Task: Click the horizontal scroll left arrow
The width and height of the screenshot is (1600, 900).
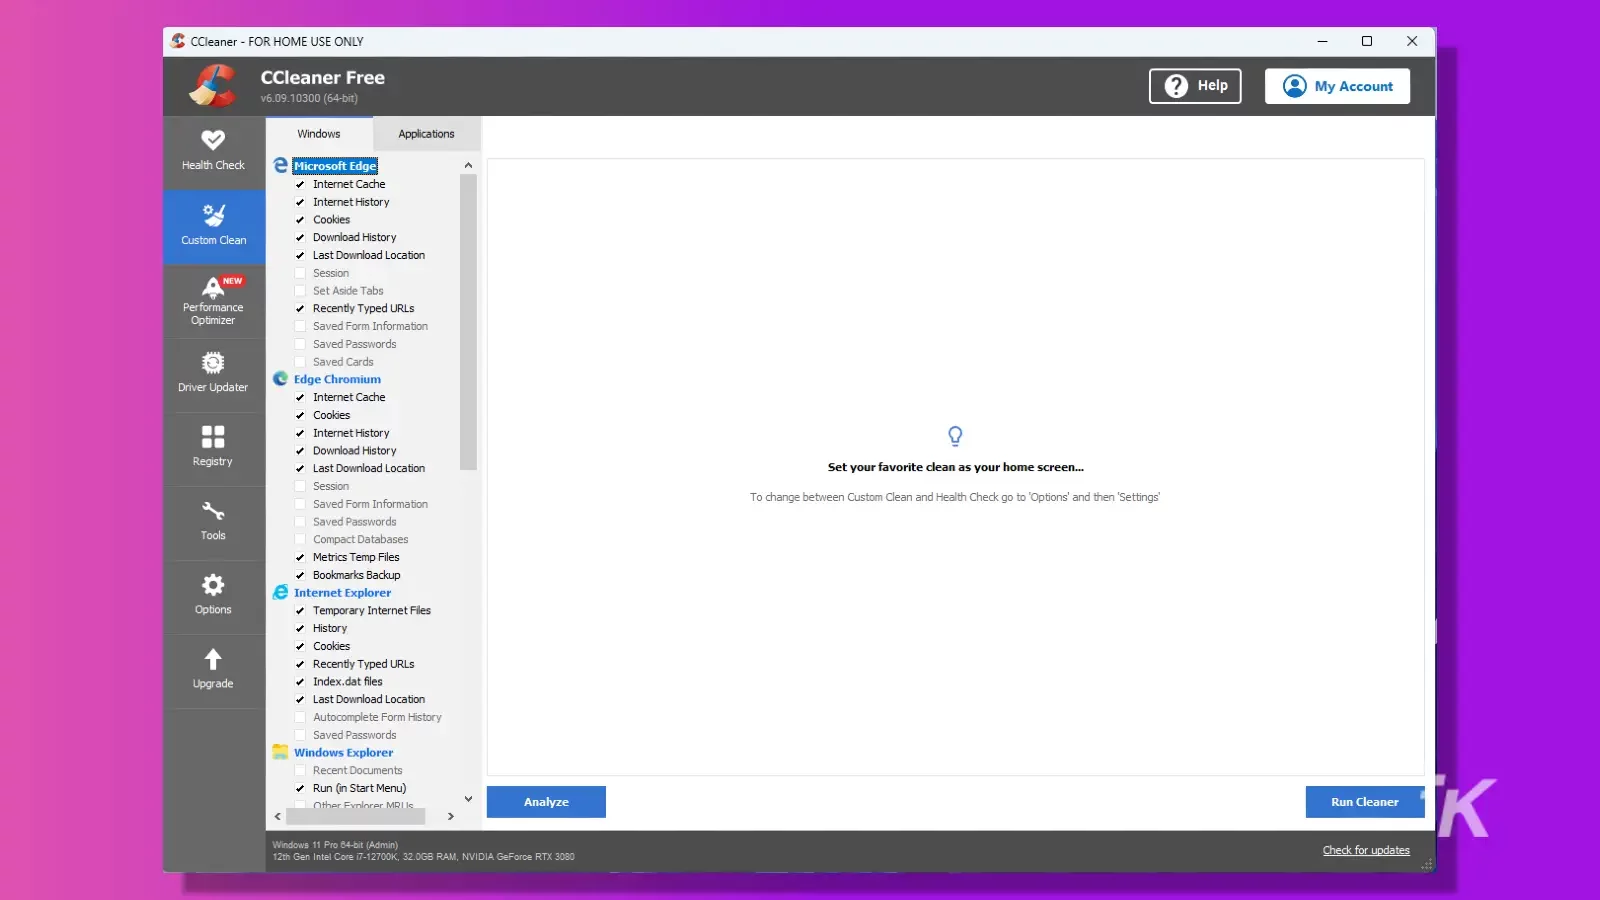Action: (x=278, y=816)
